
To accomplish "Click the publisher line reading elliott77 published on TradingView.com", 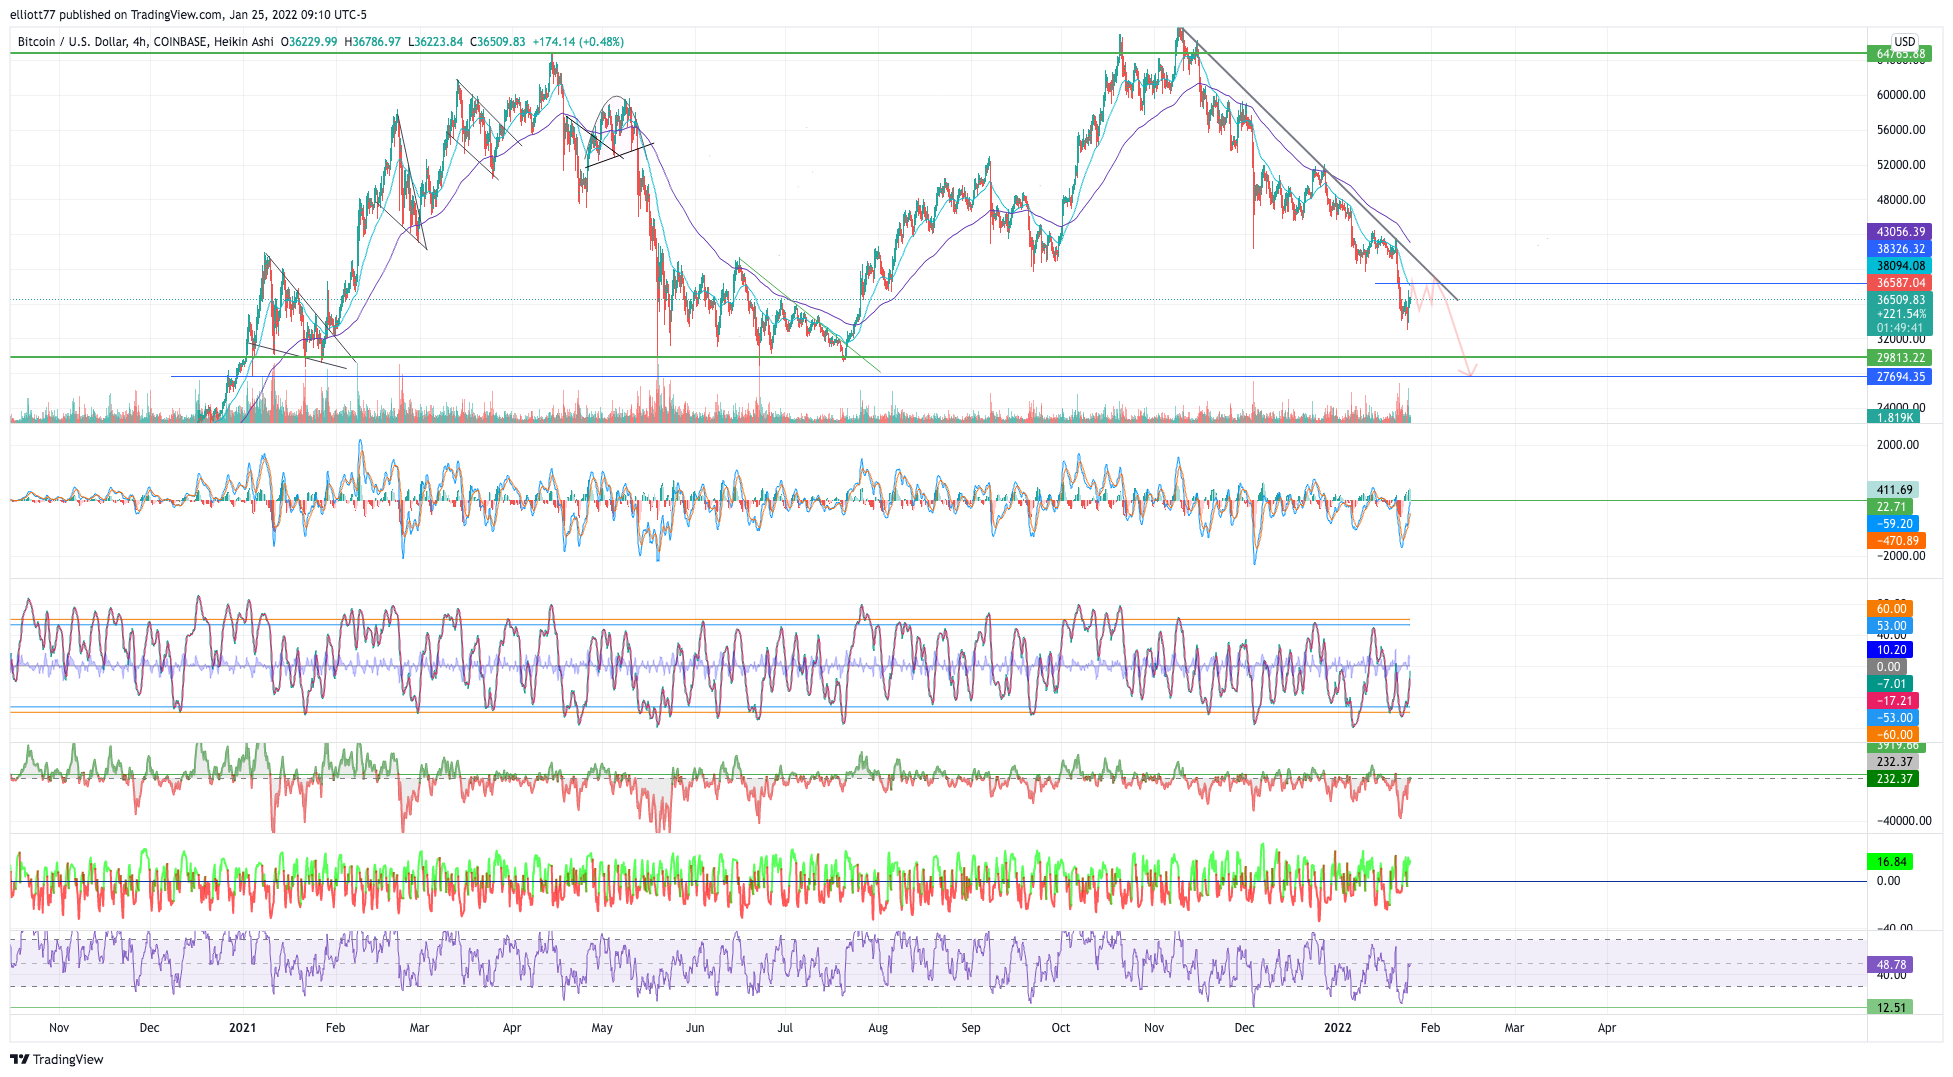I will [x=188, y=14].
